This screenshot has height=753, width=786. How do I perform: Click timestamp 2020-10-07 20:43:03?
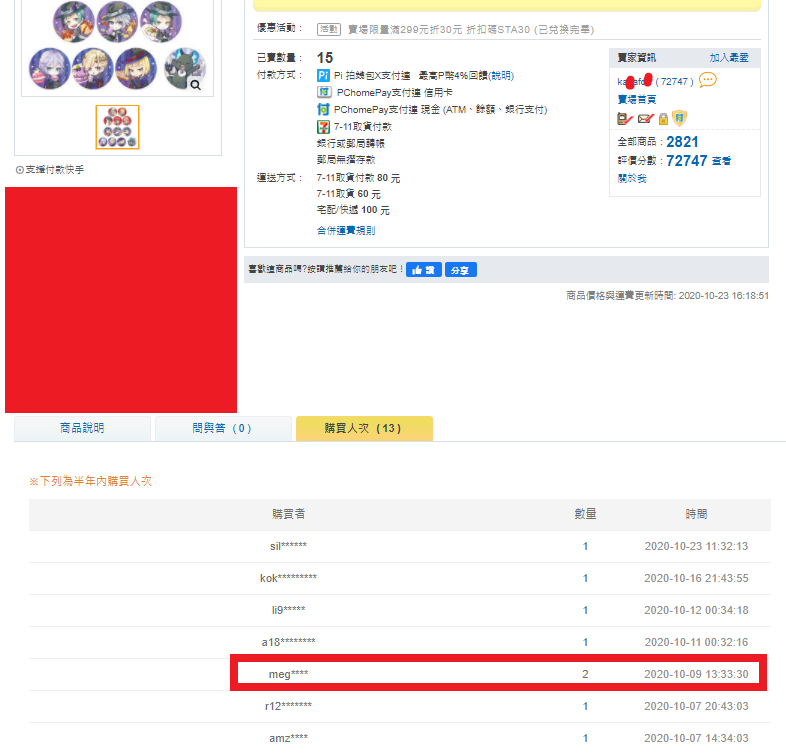(696, 706)
